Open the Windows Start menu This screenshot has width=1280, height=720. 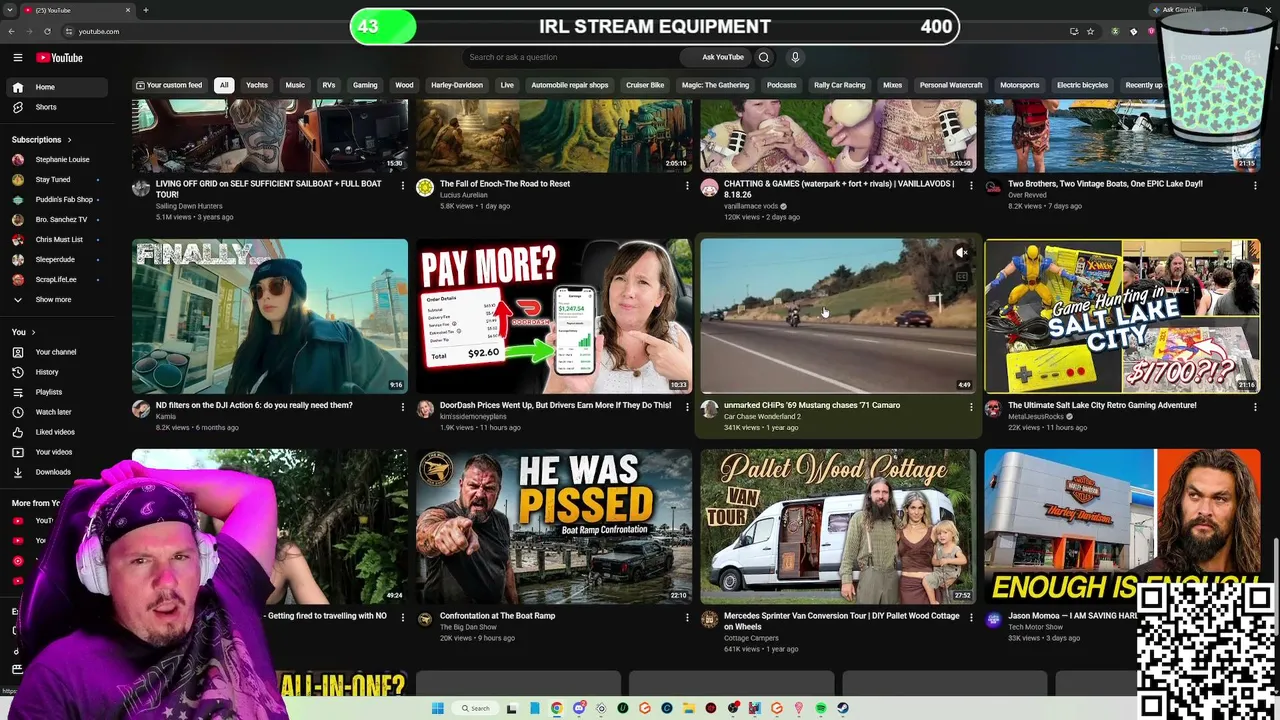tap(437, 708)
